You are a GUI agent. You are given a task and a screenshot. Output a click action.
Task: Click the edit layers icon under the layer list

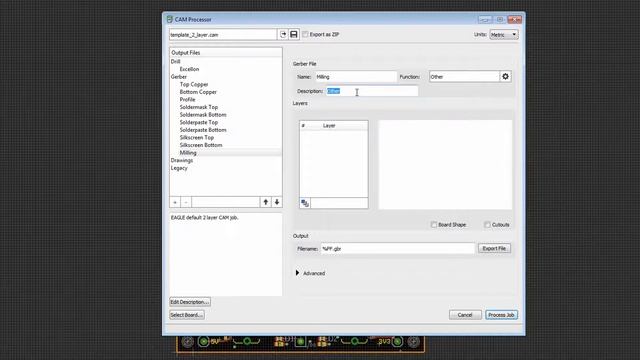click(305, 203)
